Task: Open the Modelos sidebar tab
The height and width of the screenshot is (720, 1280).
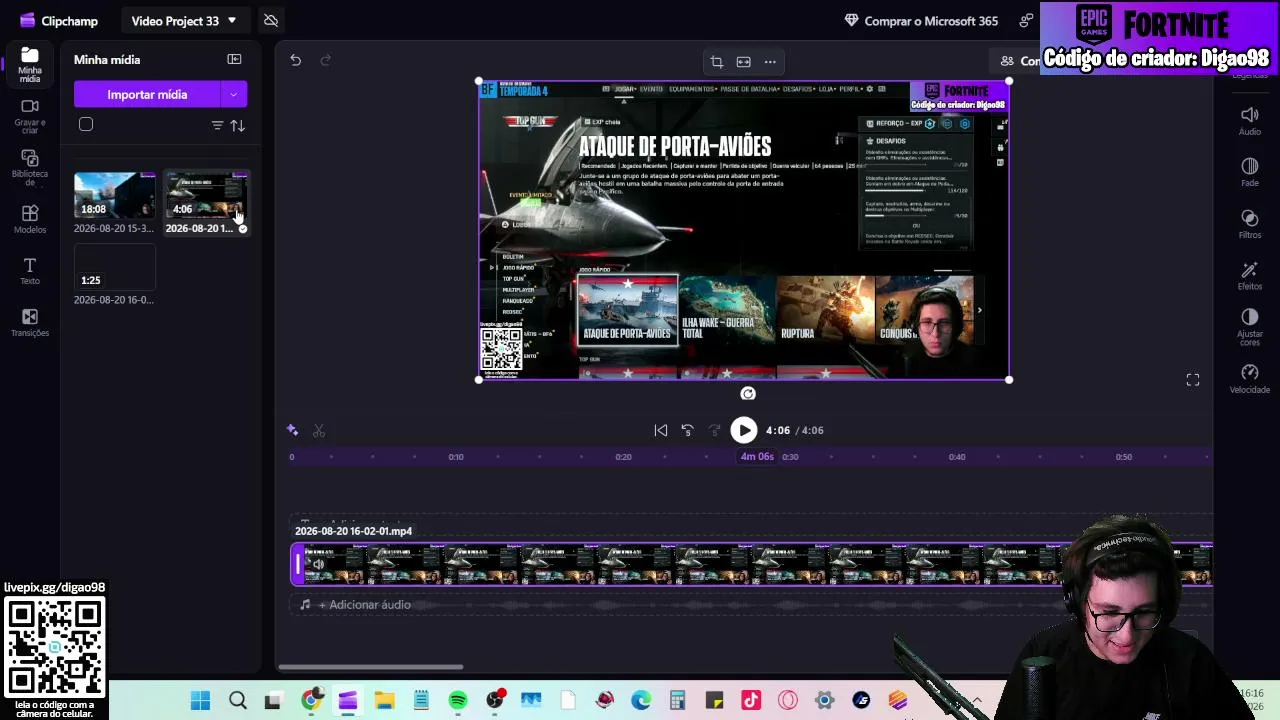Action: click(30, 220)
